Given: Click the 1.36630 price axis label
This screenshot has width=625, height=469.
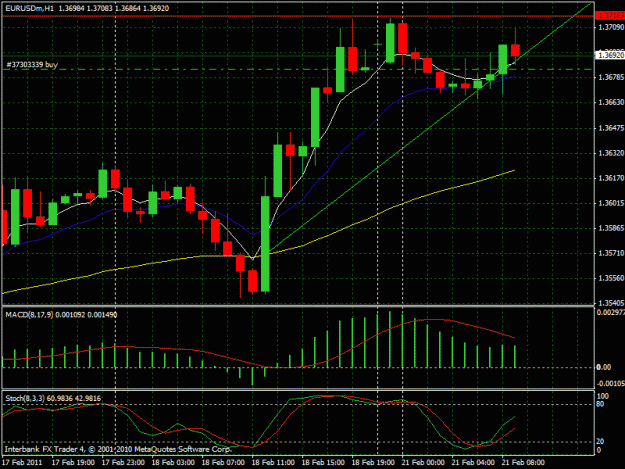Looking at the screenshot, I should pyautogui.click(x=611, y=102).
